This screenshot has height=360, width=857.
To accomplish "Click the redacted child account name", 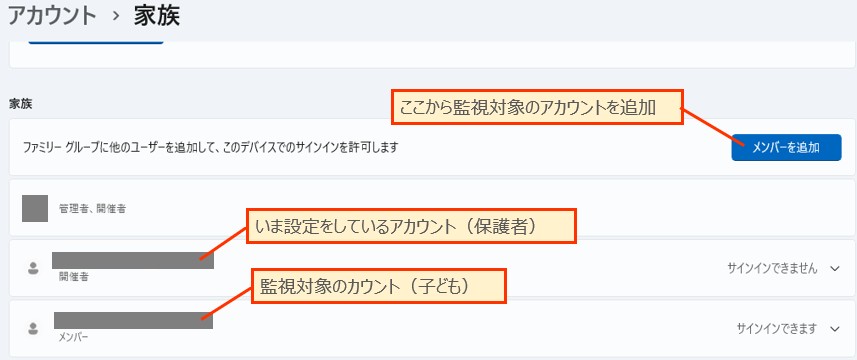I will [133, 320].
